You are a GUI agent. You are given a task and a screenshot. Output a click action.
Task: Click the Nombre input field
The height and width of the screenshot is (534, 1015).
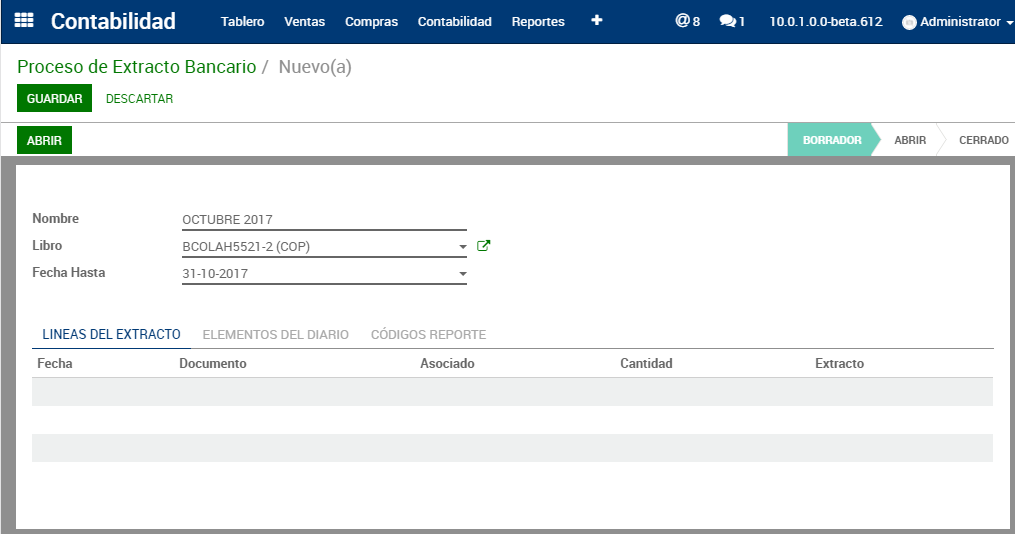[x=324, y=220]
